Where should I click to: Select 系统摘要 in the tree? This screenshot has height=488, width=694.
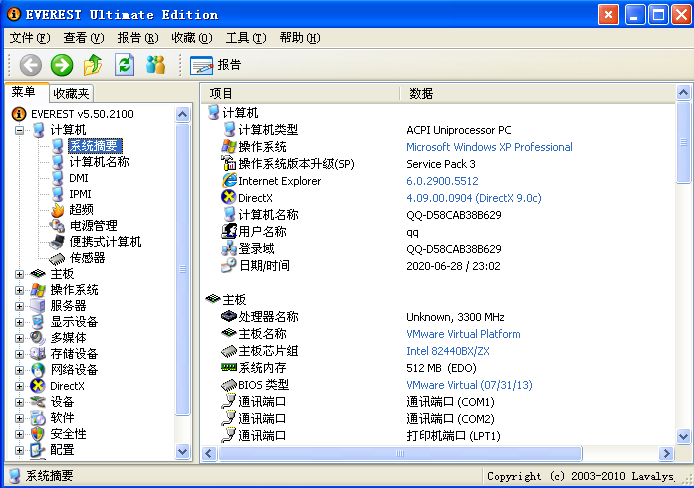click(x=95, y=146)
